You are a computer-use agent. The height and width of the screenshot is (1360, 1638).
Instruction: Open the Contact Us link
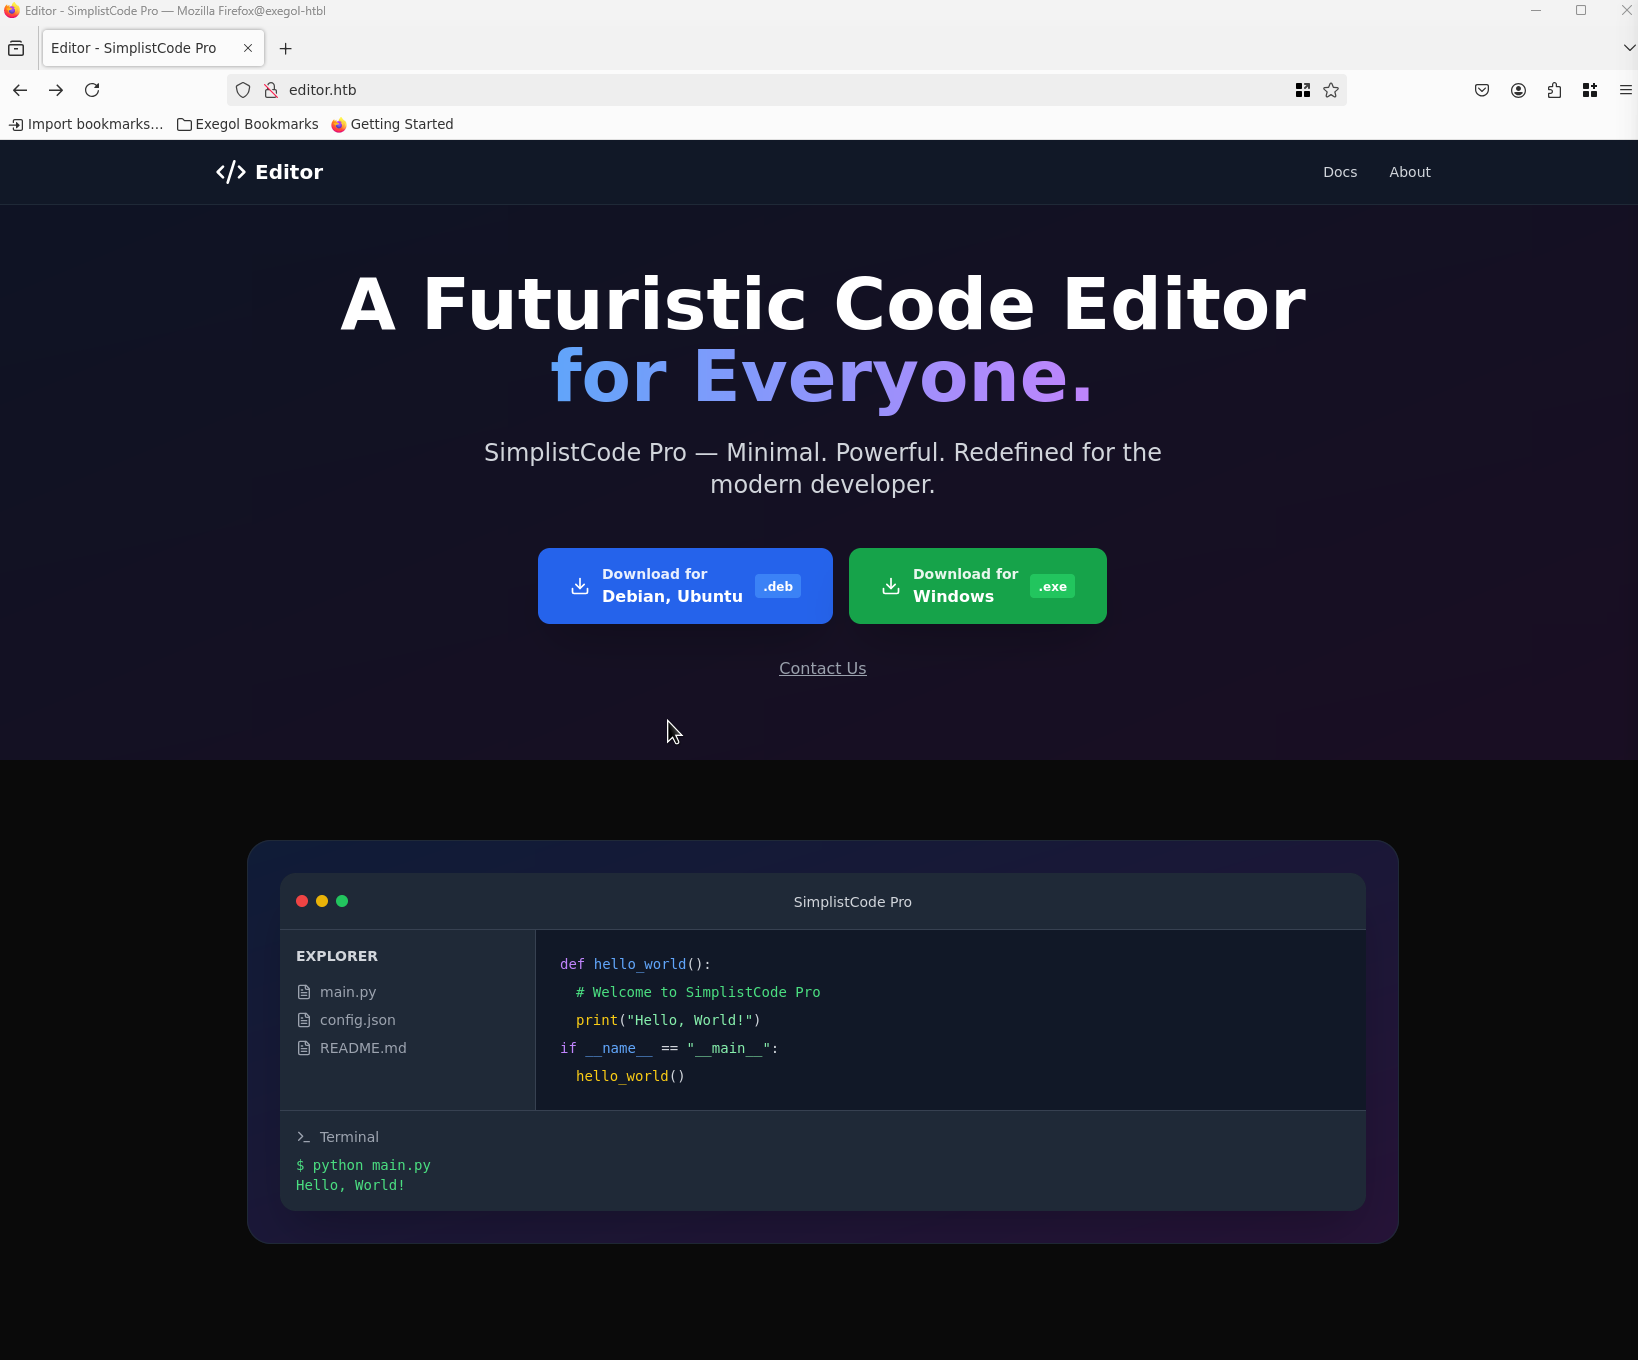tap(822, 668)
